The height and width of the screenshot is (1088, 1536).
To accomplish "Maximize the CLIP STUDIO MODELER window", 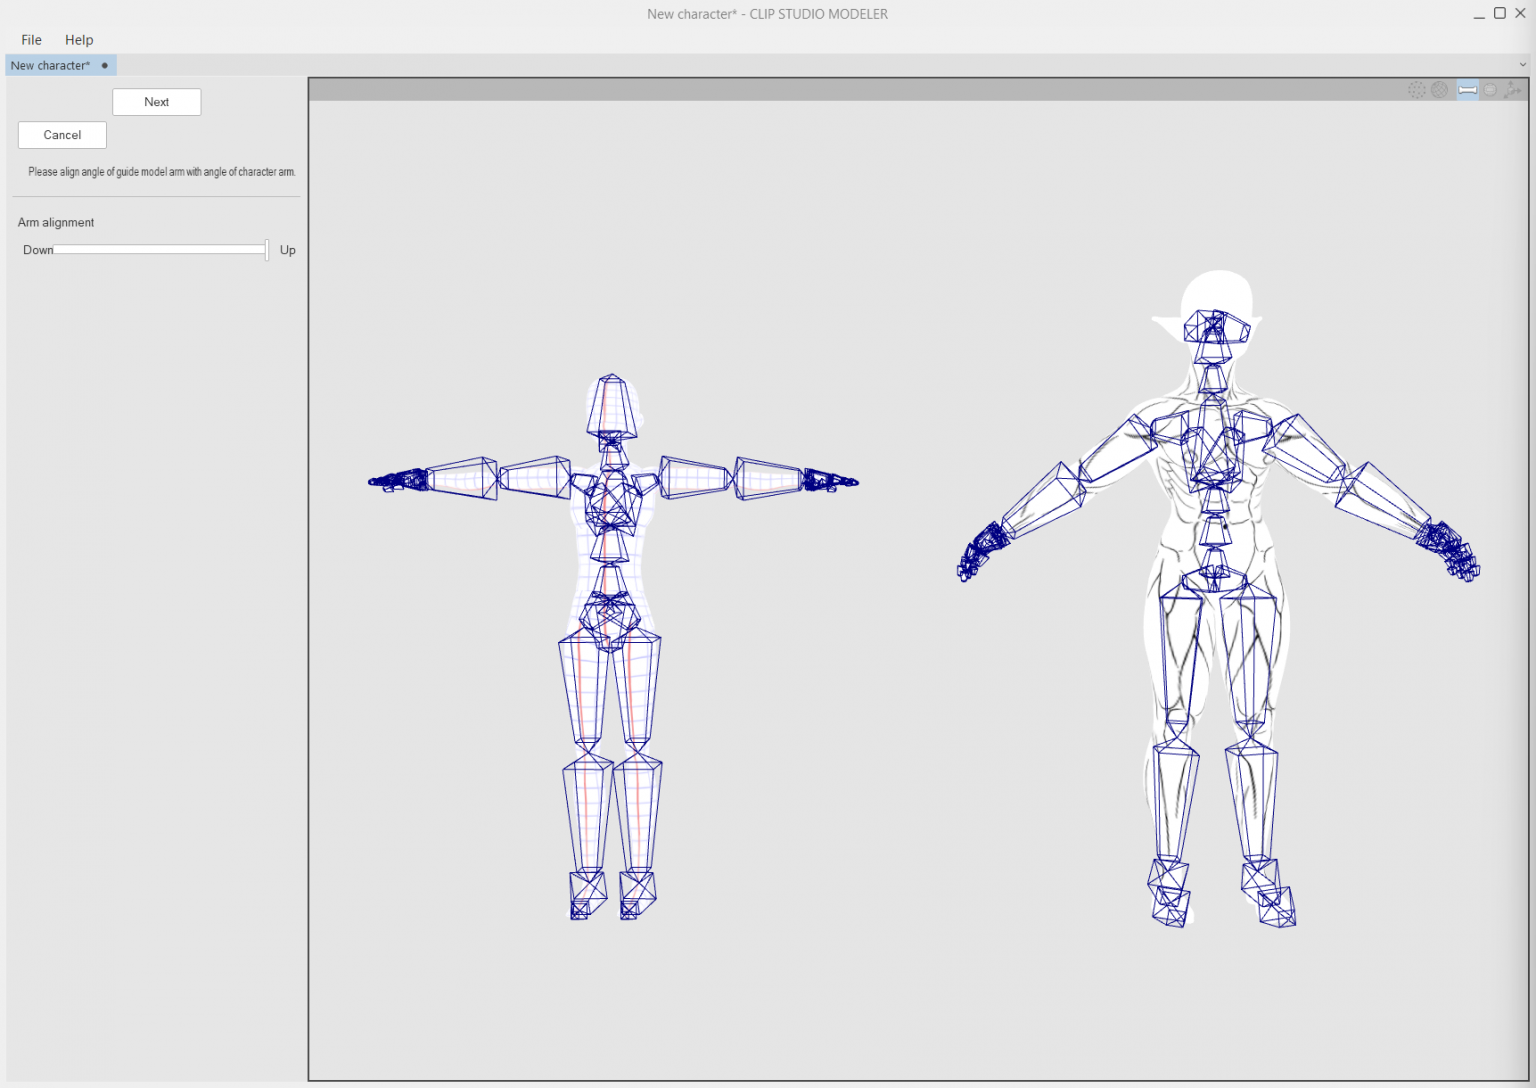I will (1500, 14).
